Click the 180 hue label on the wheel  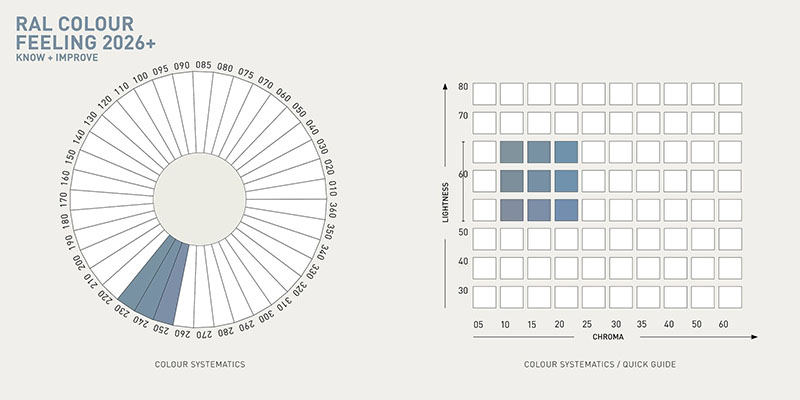(66, 222)
